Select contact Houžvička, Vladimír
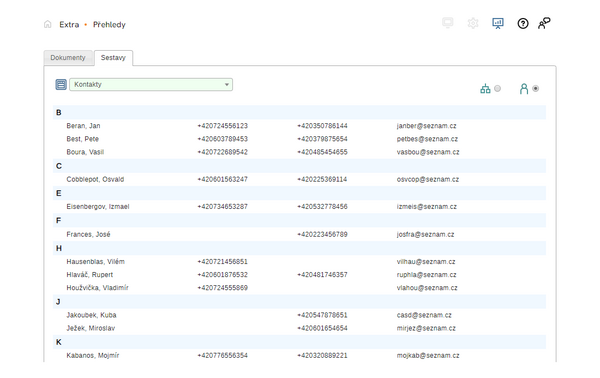Viewport: 600px width, 378px height. pyautogui.click(x=98, y=288)
